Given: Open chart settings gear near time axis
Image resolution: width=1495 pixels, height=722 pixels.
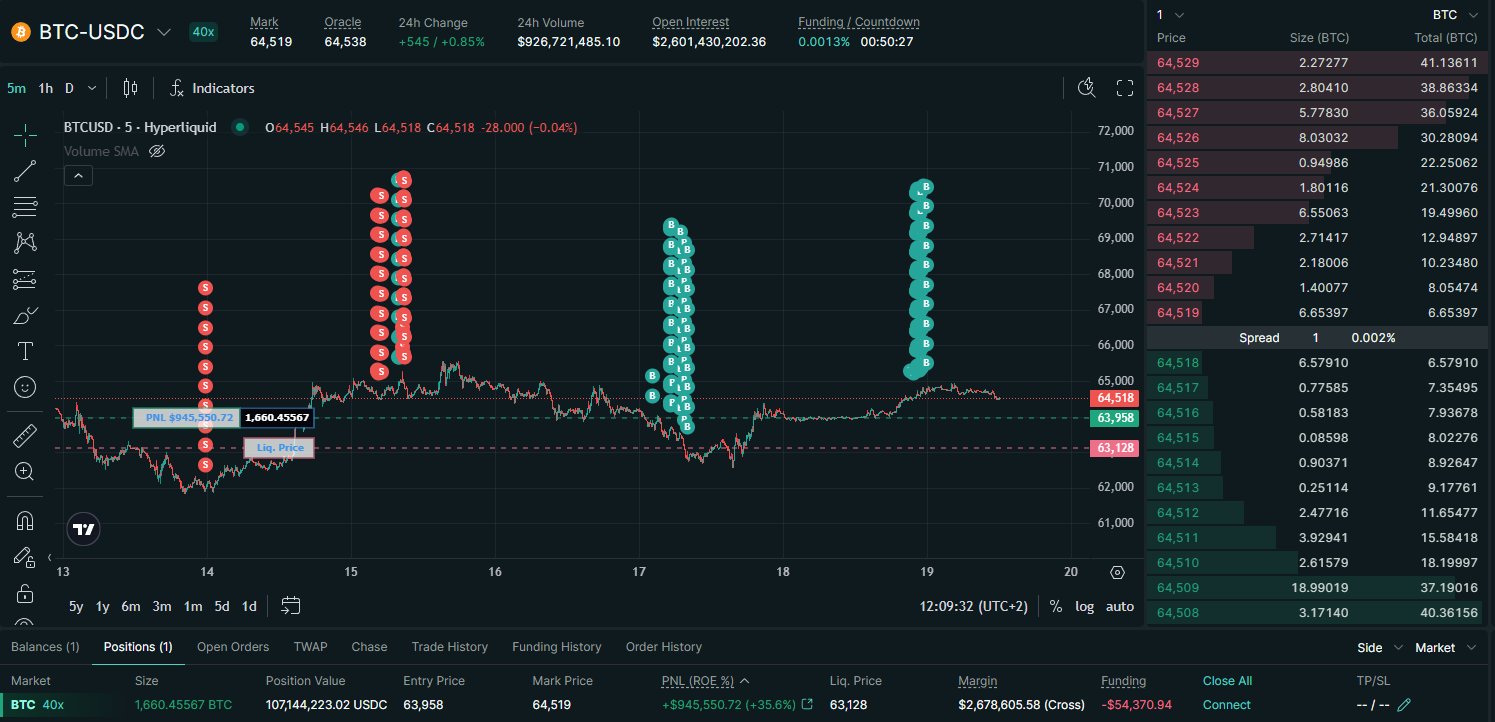Looking at the screenshot, I should tap(1117, 572).
